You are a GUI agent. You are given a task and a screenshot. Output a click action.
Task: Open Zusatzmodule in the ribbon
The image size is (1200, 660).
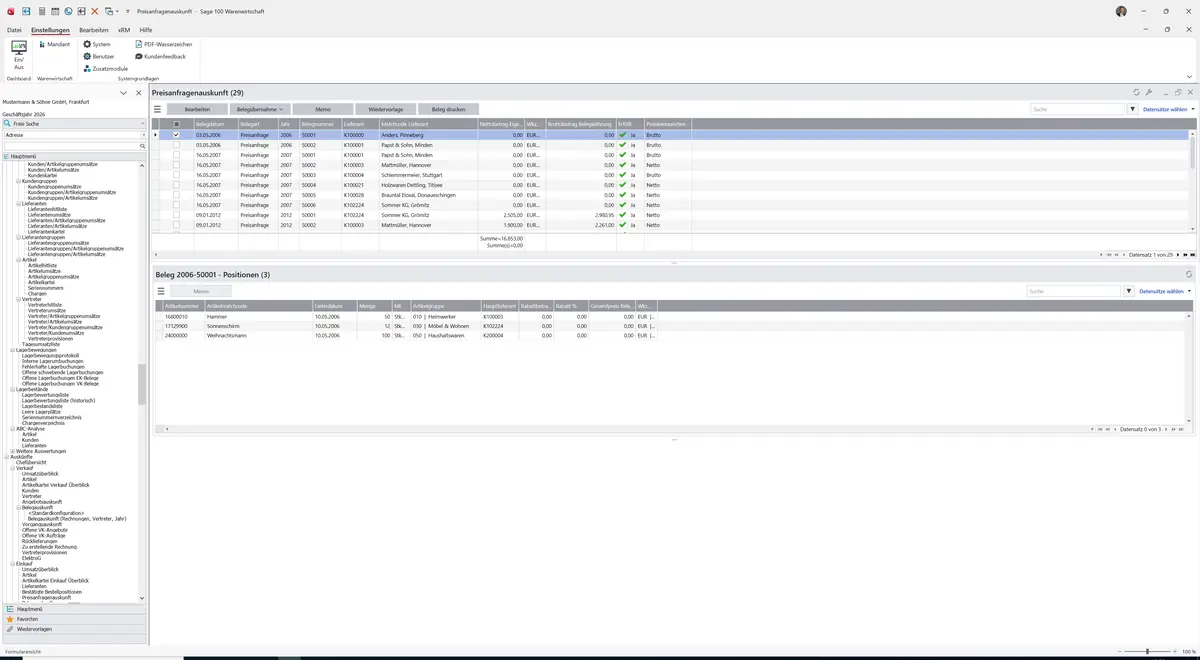(105, 69)
